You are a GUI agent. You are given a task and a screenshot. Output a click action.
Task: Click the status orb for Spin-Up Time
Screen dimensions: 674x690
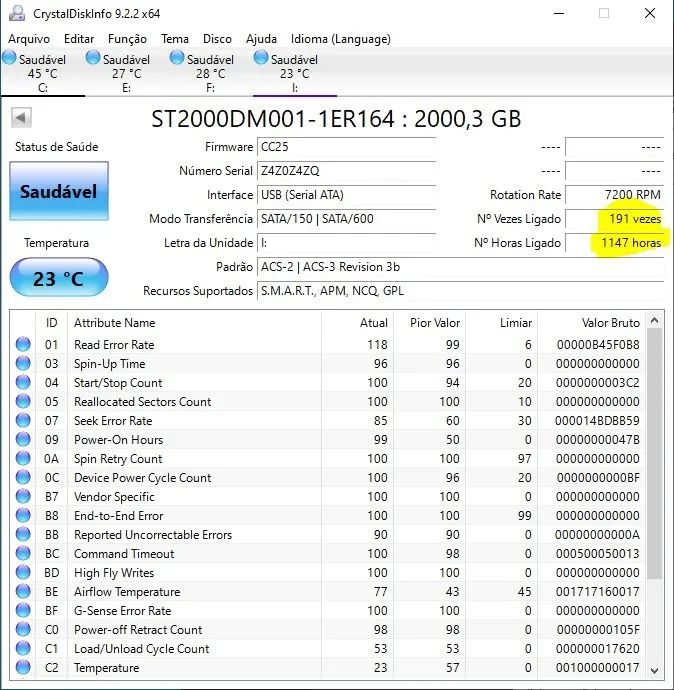pyautogui.click(x=23, y=363)
